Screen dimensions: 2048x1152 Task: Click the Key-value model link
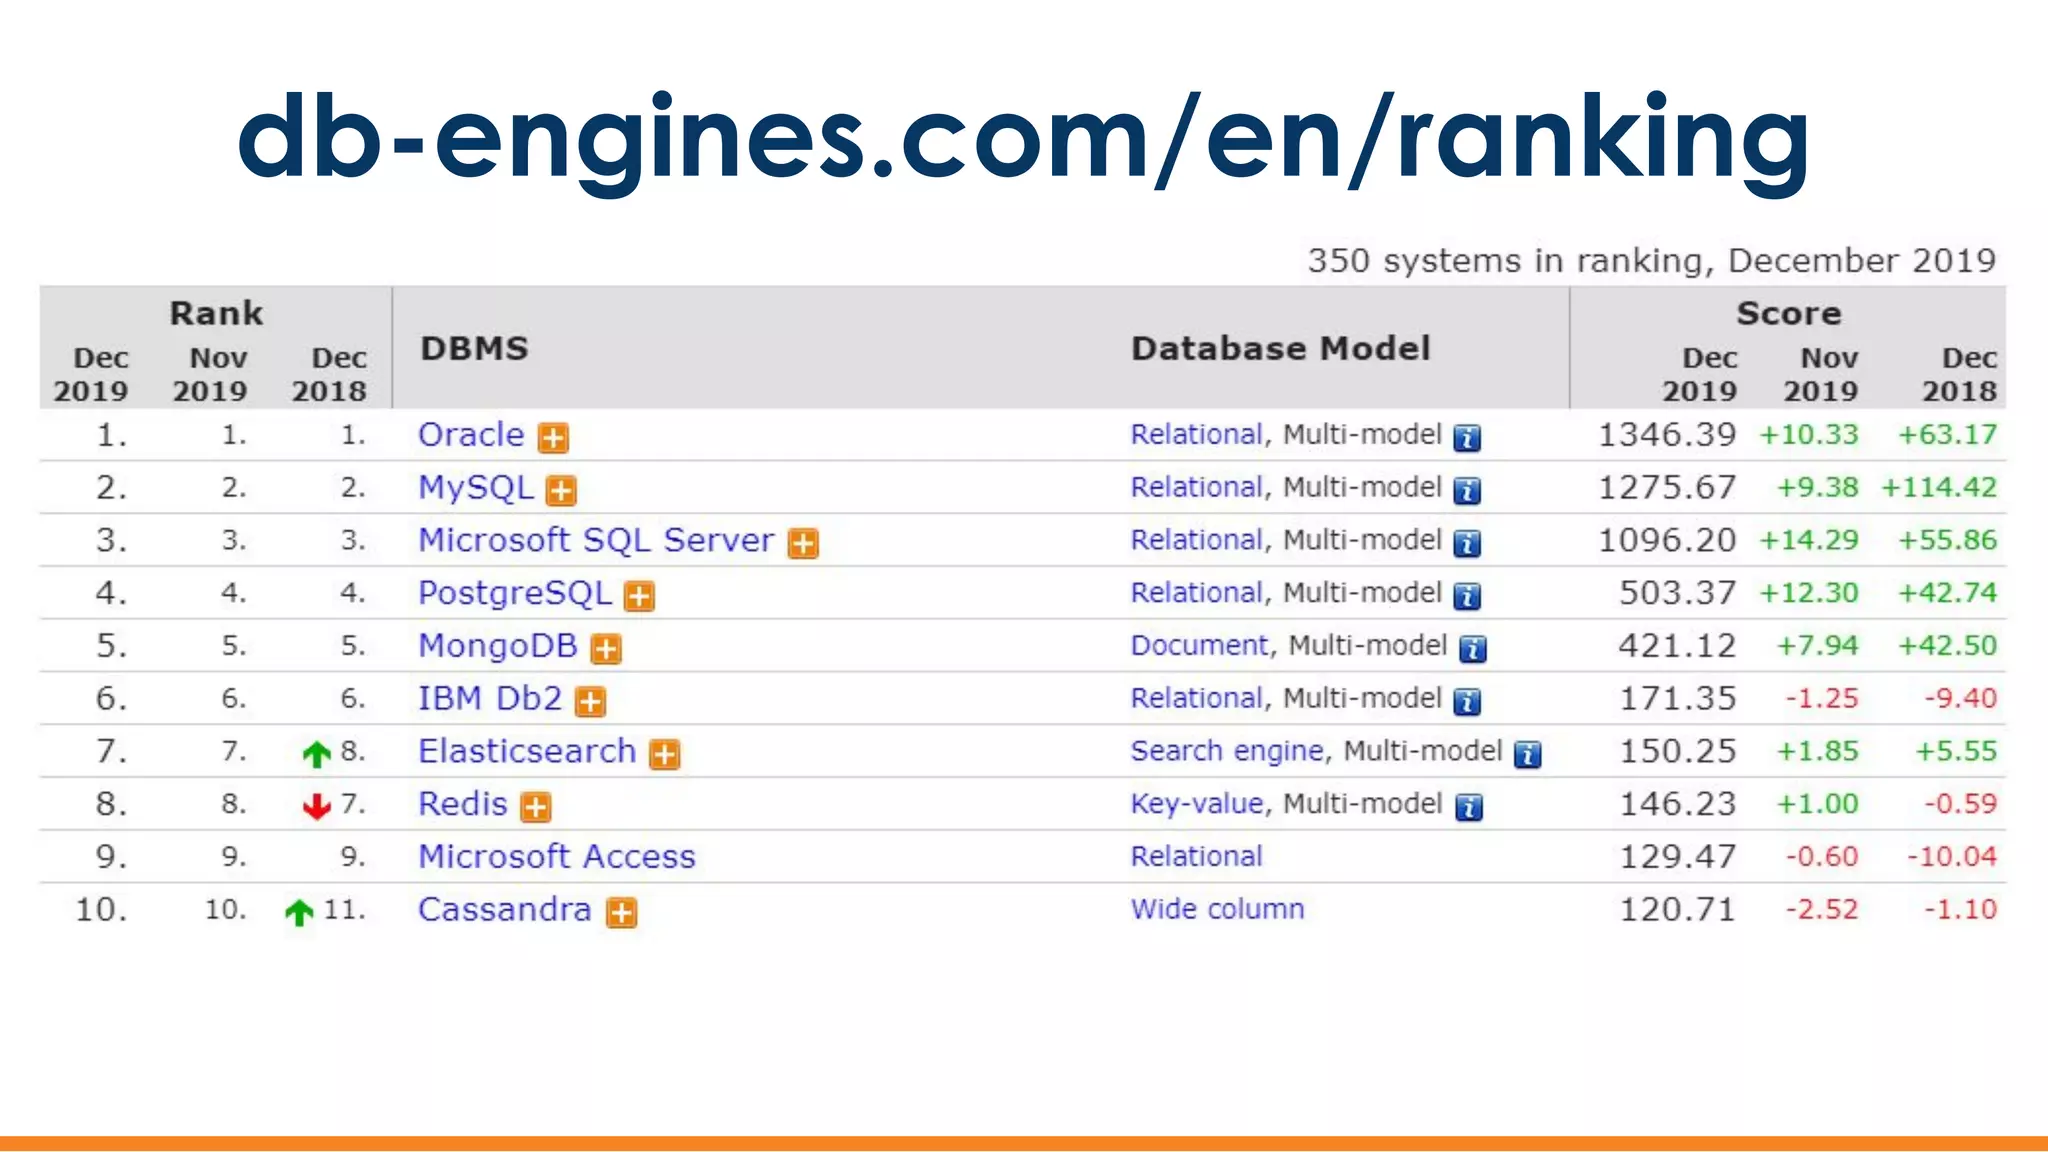click(1196, 804)
